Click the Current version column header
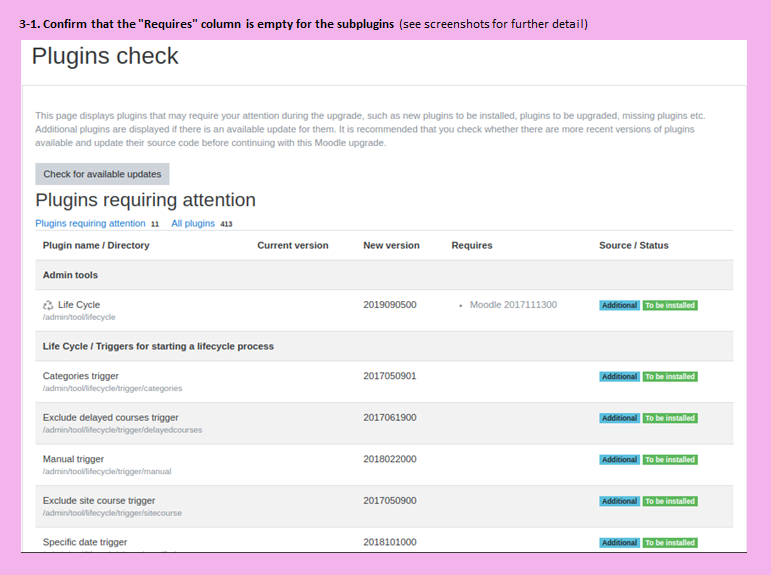 click(293, 245)
